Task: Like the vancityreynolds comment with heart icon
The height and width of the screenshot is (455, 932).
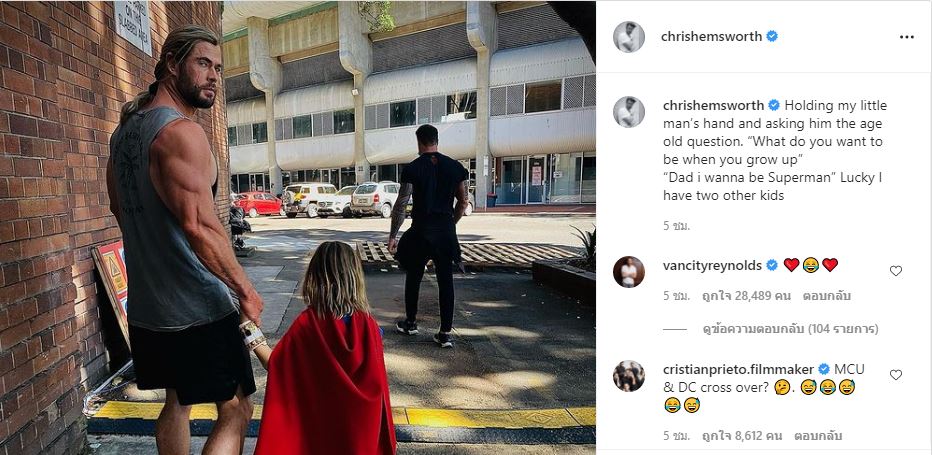Action: coord(896,271)
